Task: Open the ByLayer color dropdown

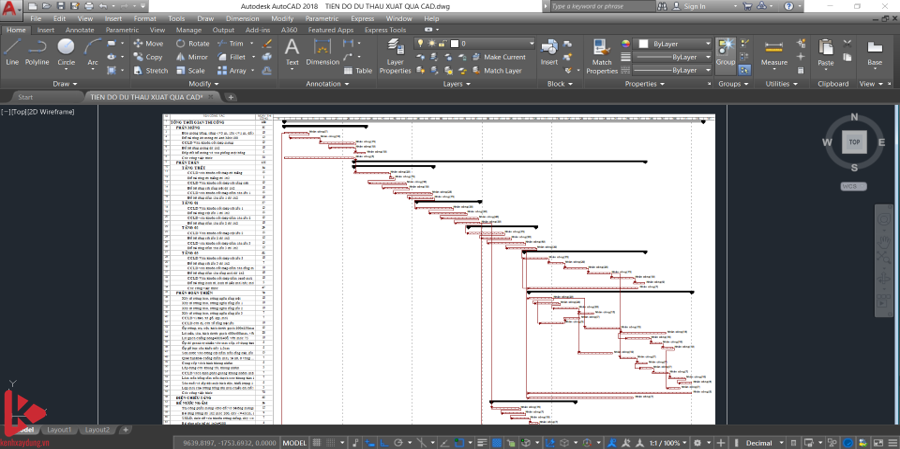Action: pos(674,44)
